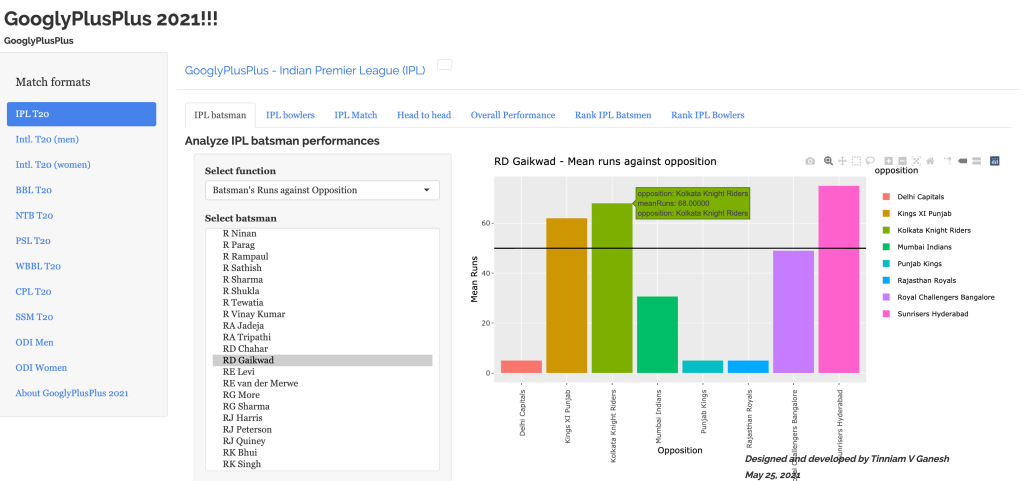Activate the Pan tool in the chart toolbar

842,161
